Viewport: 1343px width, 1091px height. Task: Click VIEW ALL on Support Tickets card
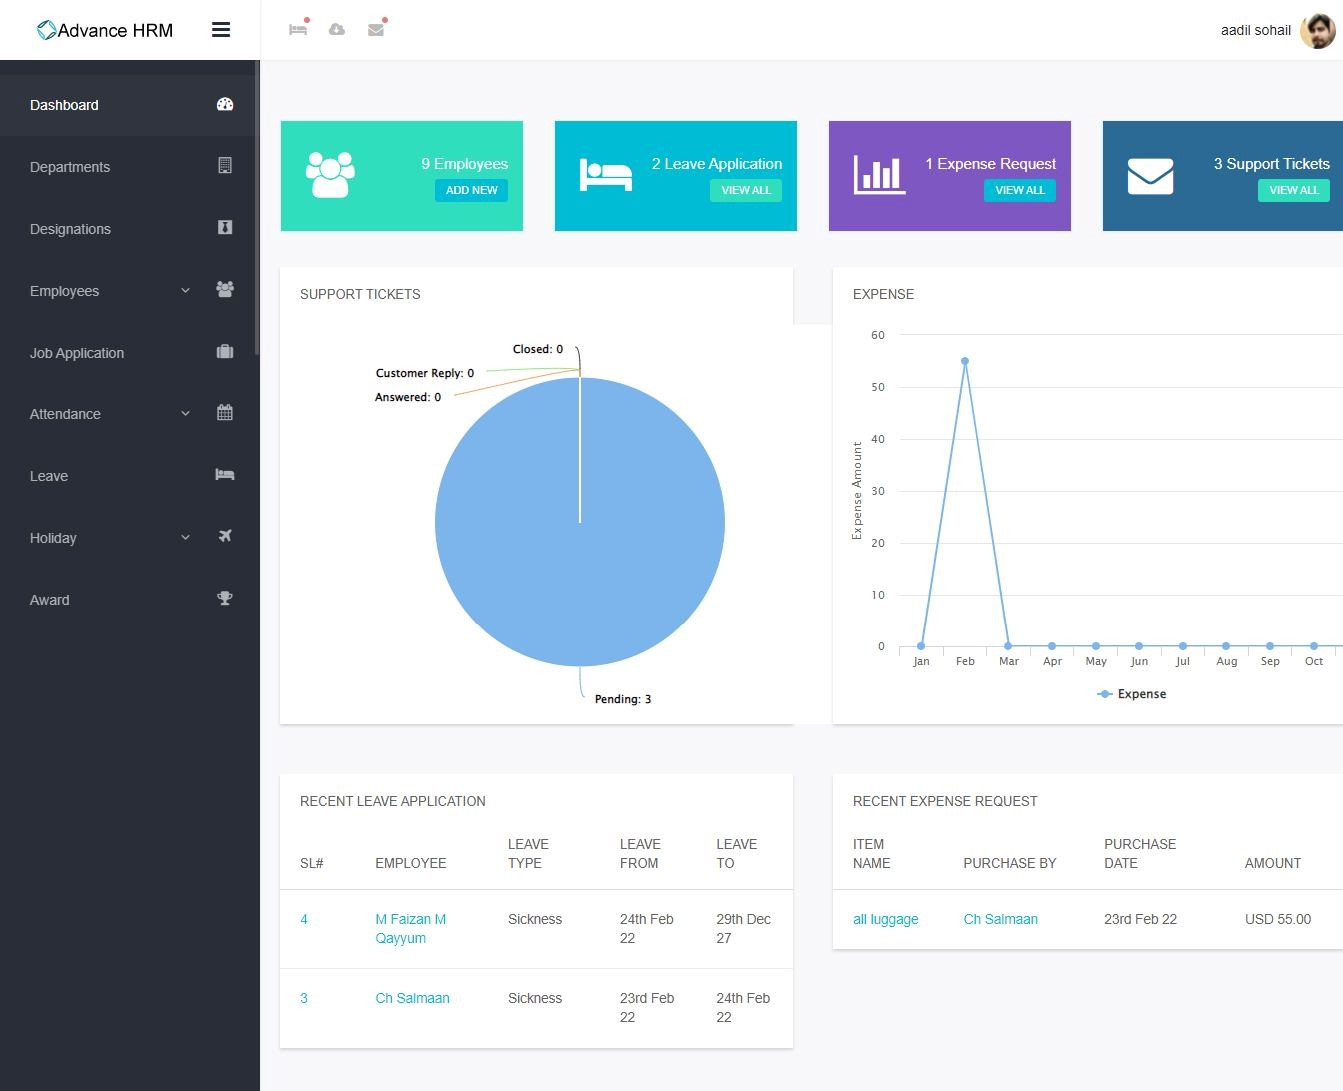coord(1294,190)
